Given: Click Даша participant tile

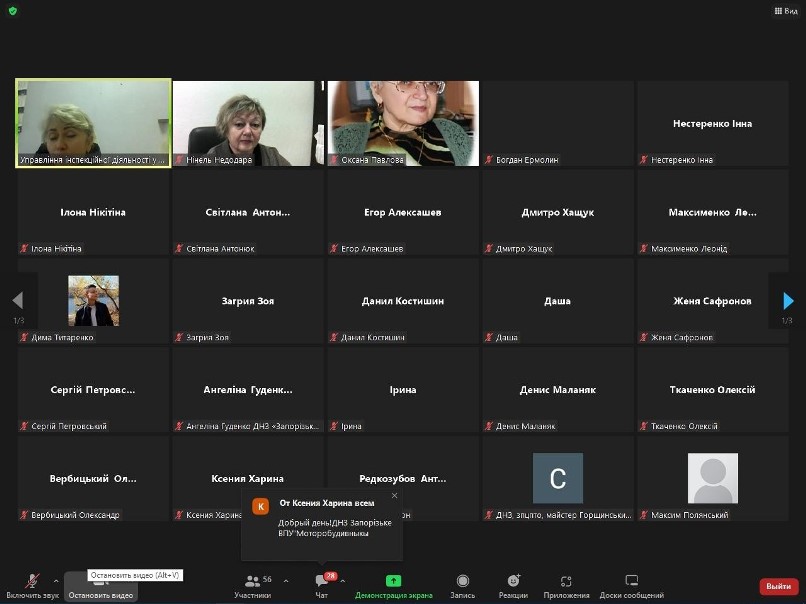Looking at the screenshot, I should coord(558,301).
